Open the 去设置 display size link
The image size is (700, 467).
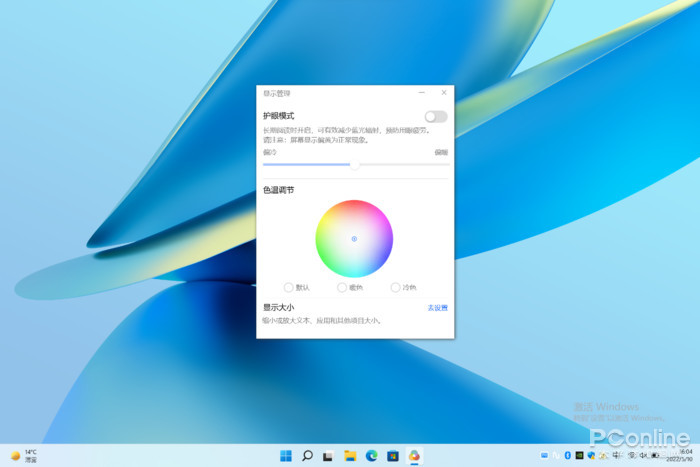coord(438,308)
